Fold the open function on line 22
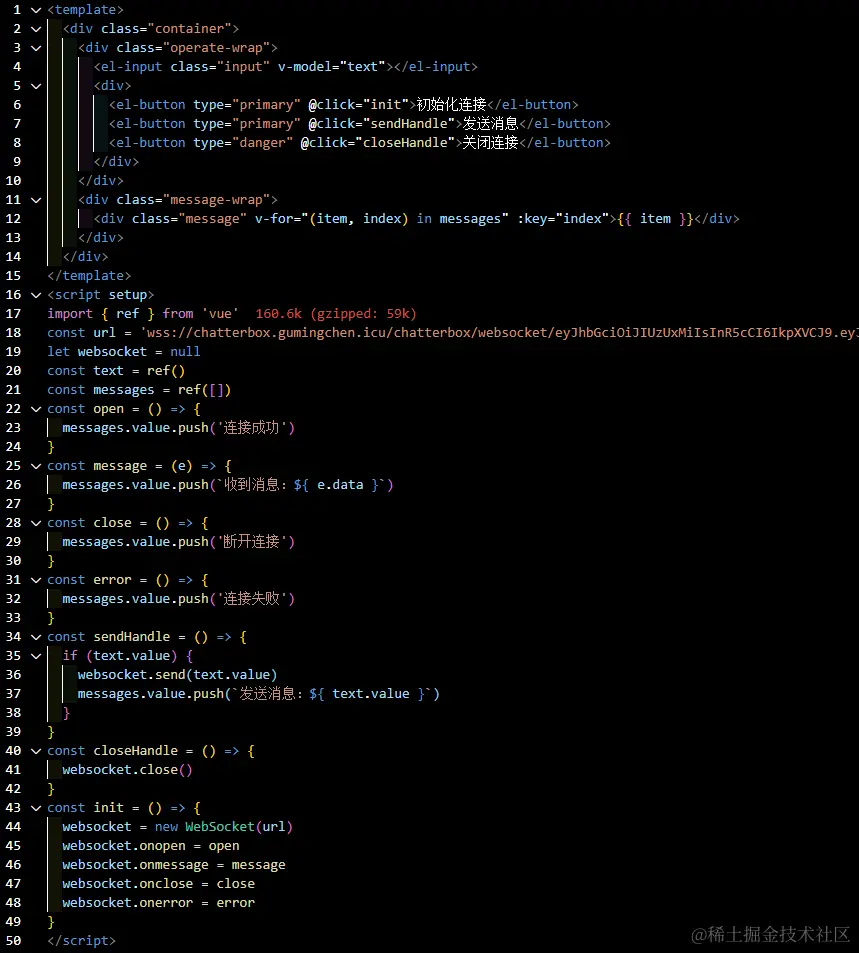Image resolution: width=859 pixels, height=953 pixels. point(36,408)
